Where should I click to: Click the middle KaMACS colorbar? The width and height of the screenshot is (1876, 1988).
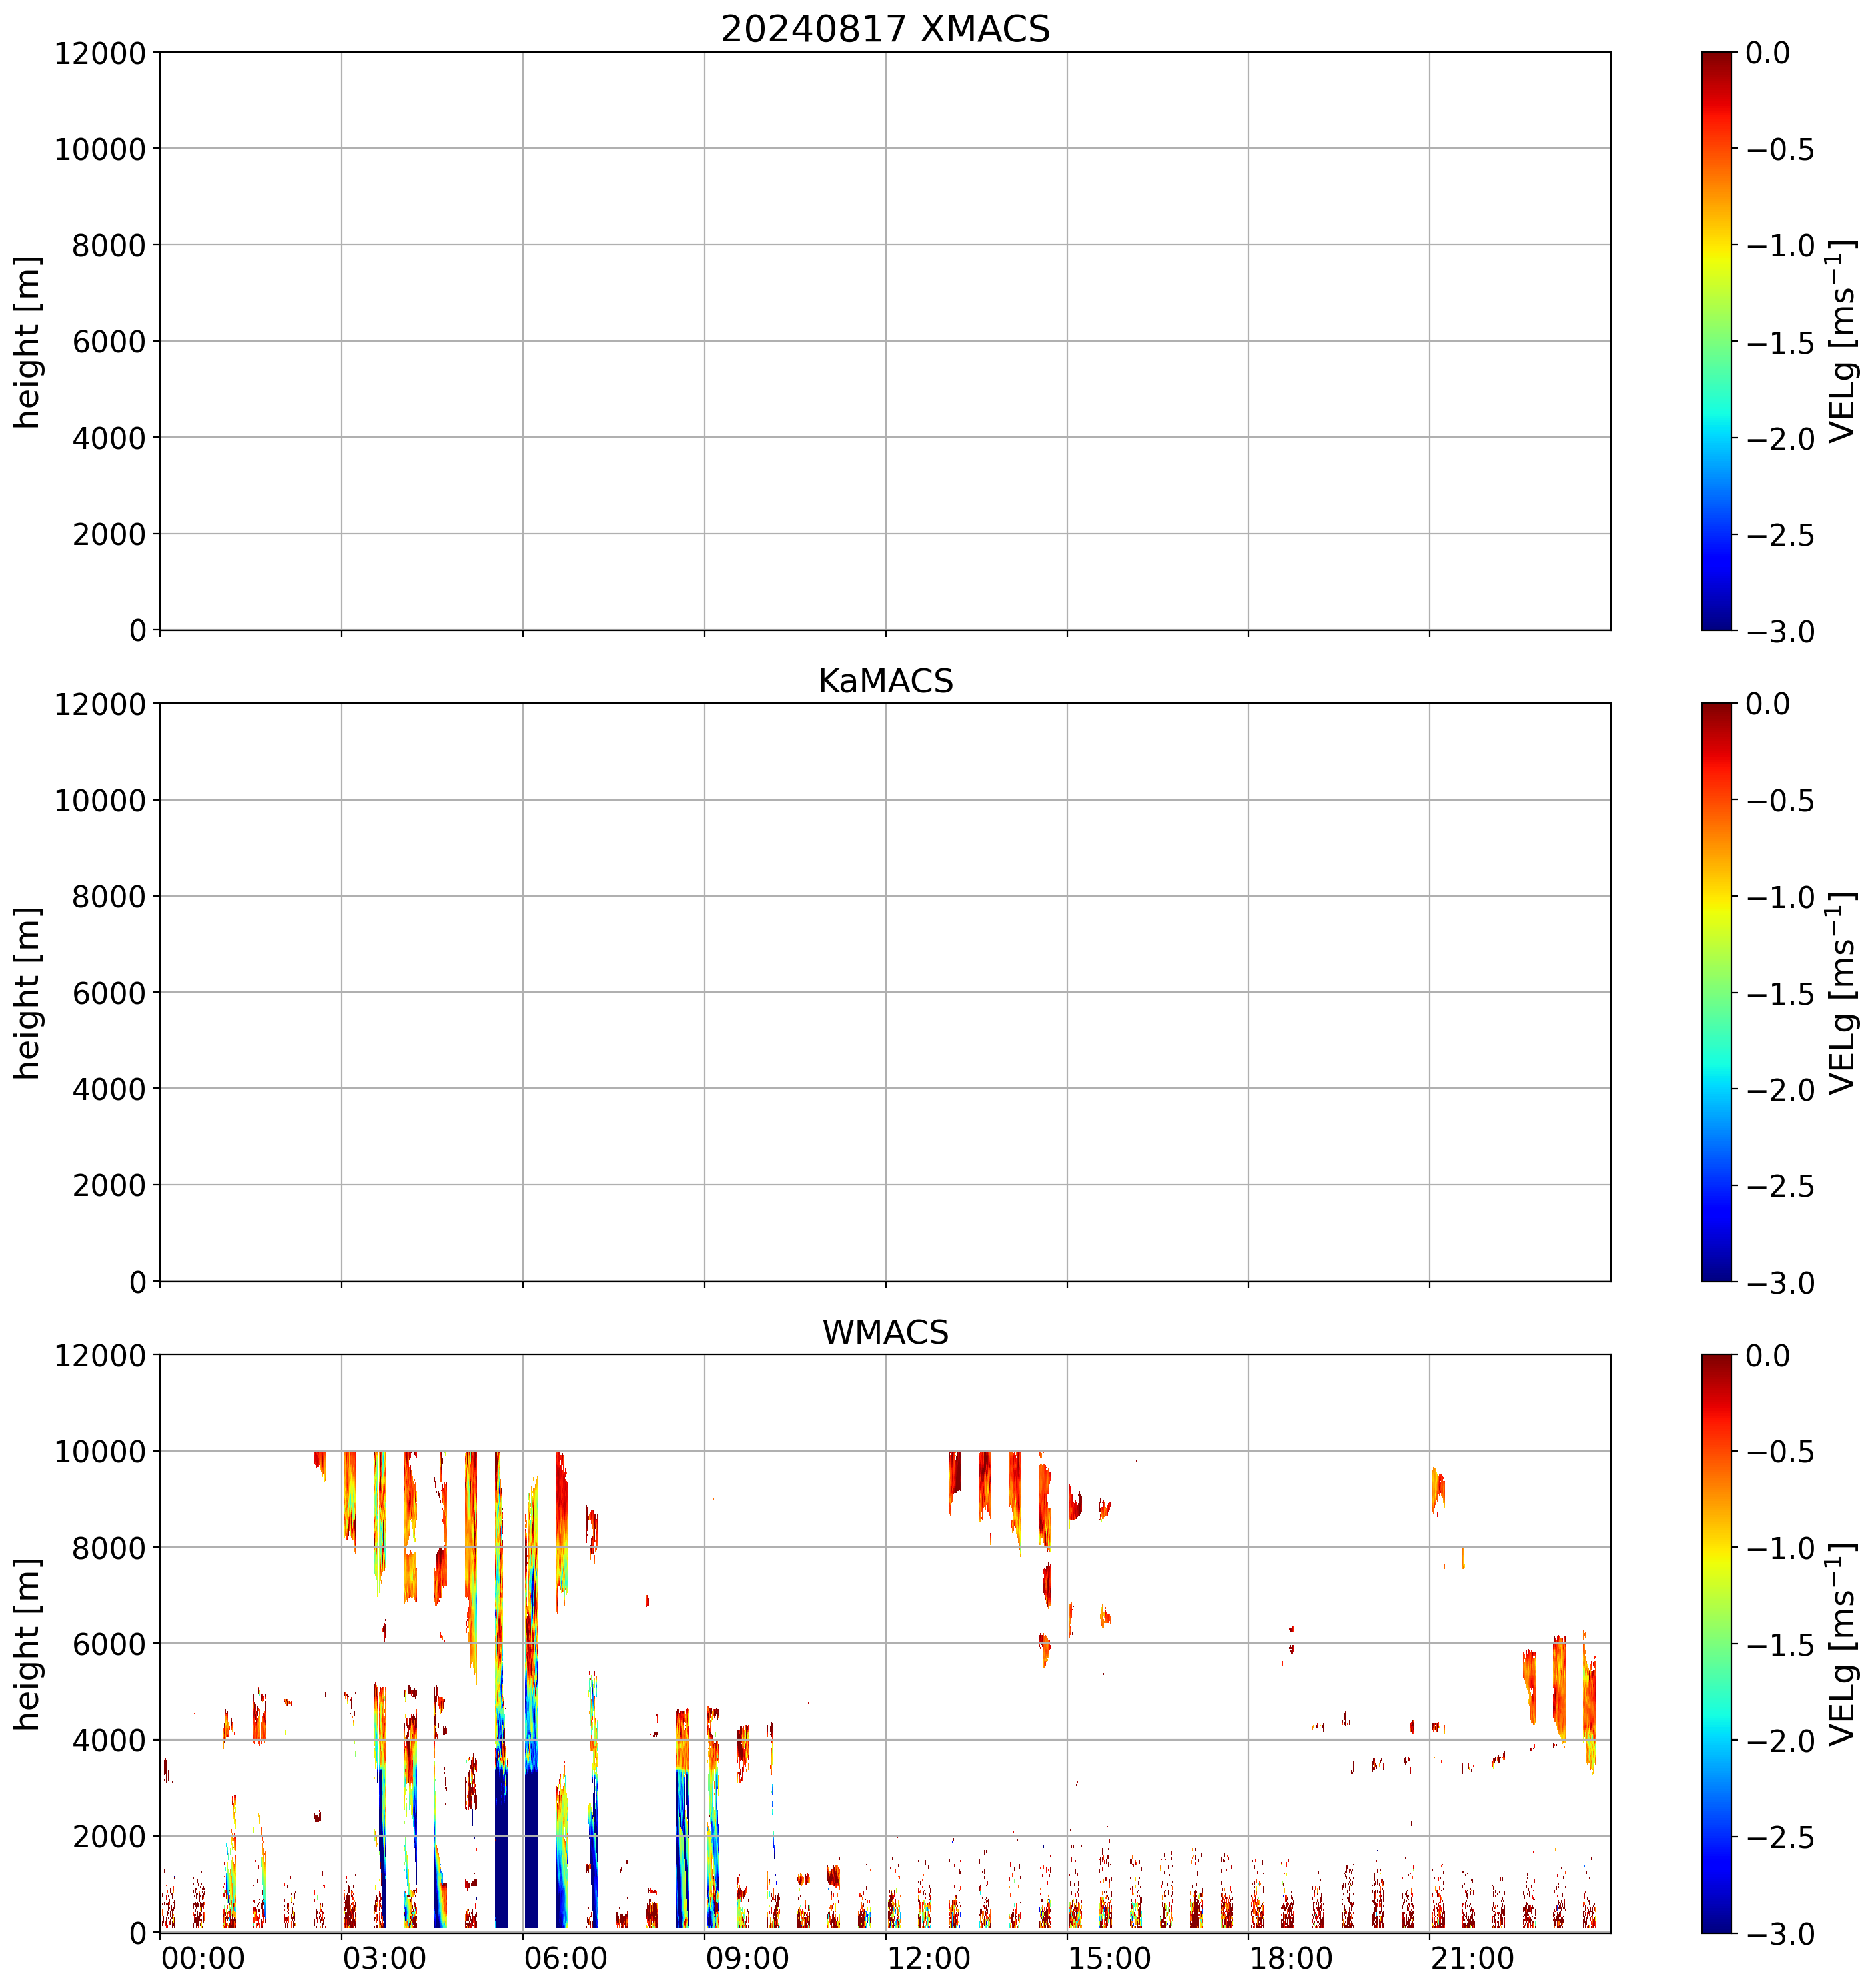[x=1716, y=992]
